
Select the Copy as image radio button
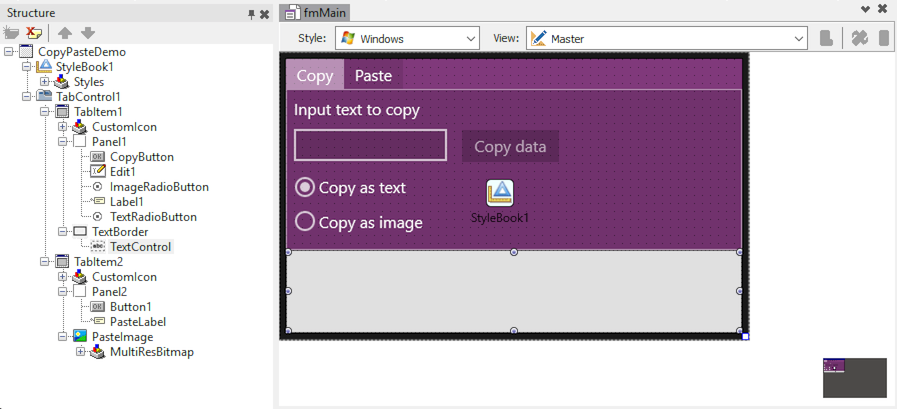pyautogui.click(x=304, y=221)
